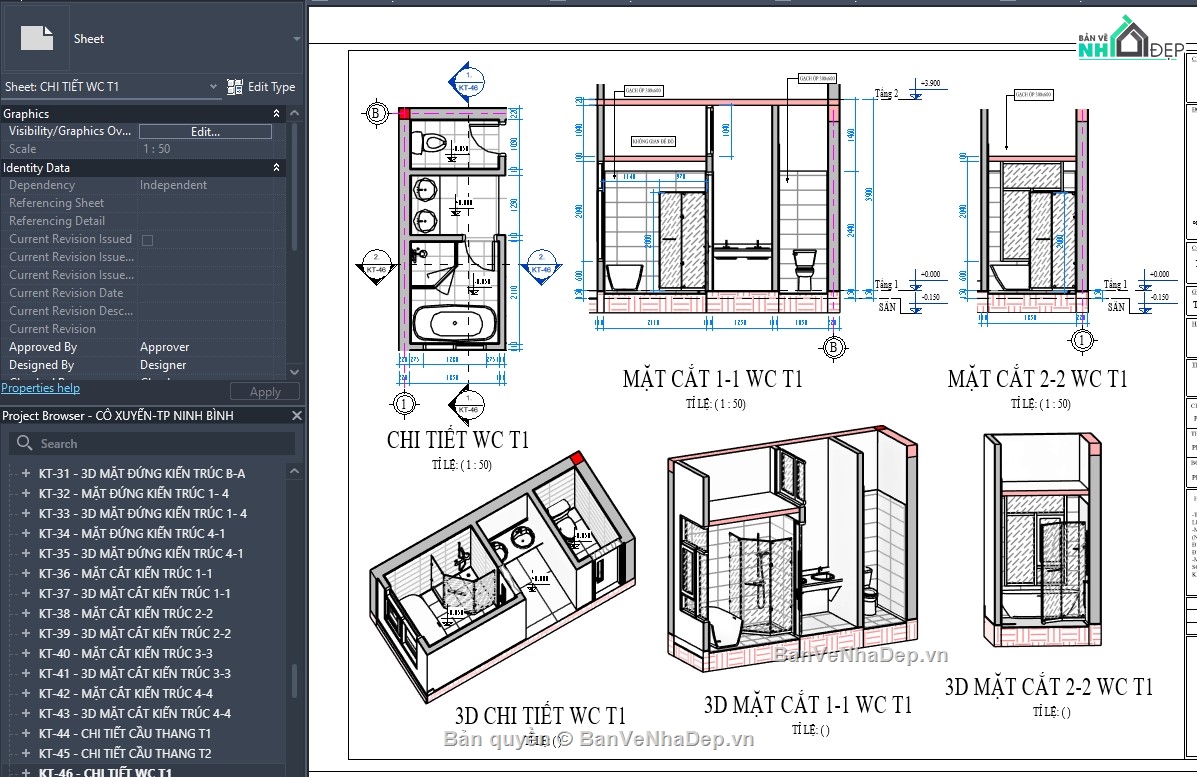
Task: Expand KT-32 - MẶT ĐỨNG KIẾN TRÚC 1-4
Action: pos(25,493)
